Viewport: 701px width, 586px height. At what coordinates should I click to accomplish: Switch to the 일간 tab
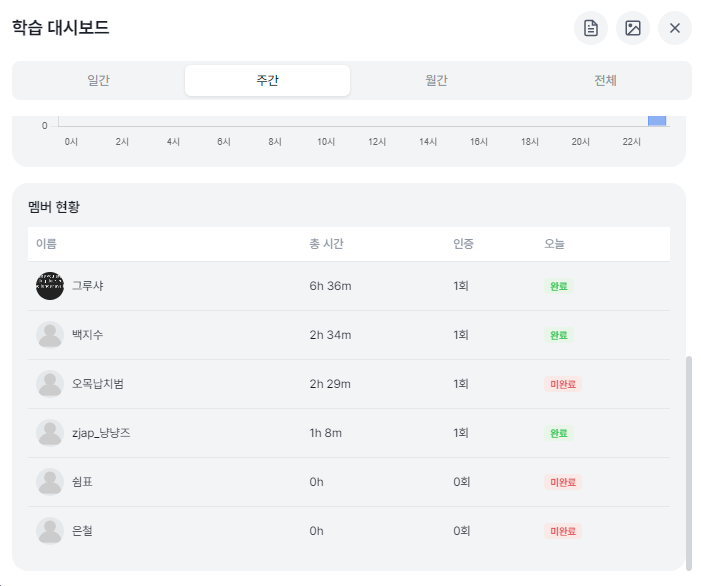tap(98, 81)
